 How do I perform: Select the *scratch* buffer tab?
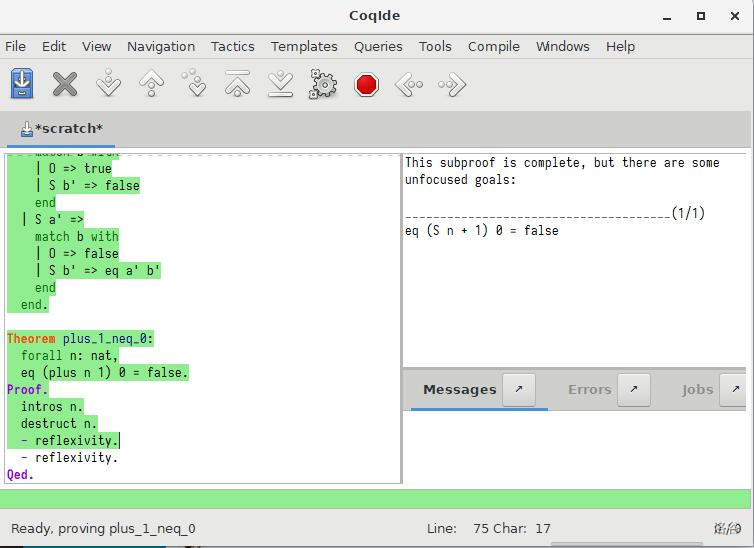[x=61, y=128]
